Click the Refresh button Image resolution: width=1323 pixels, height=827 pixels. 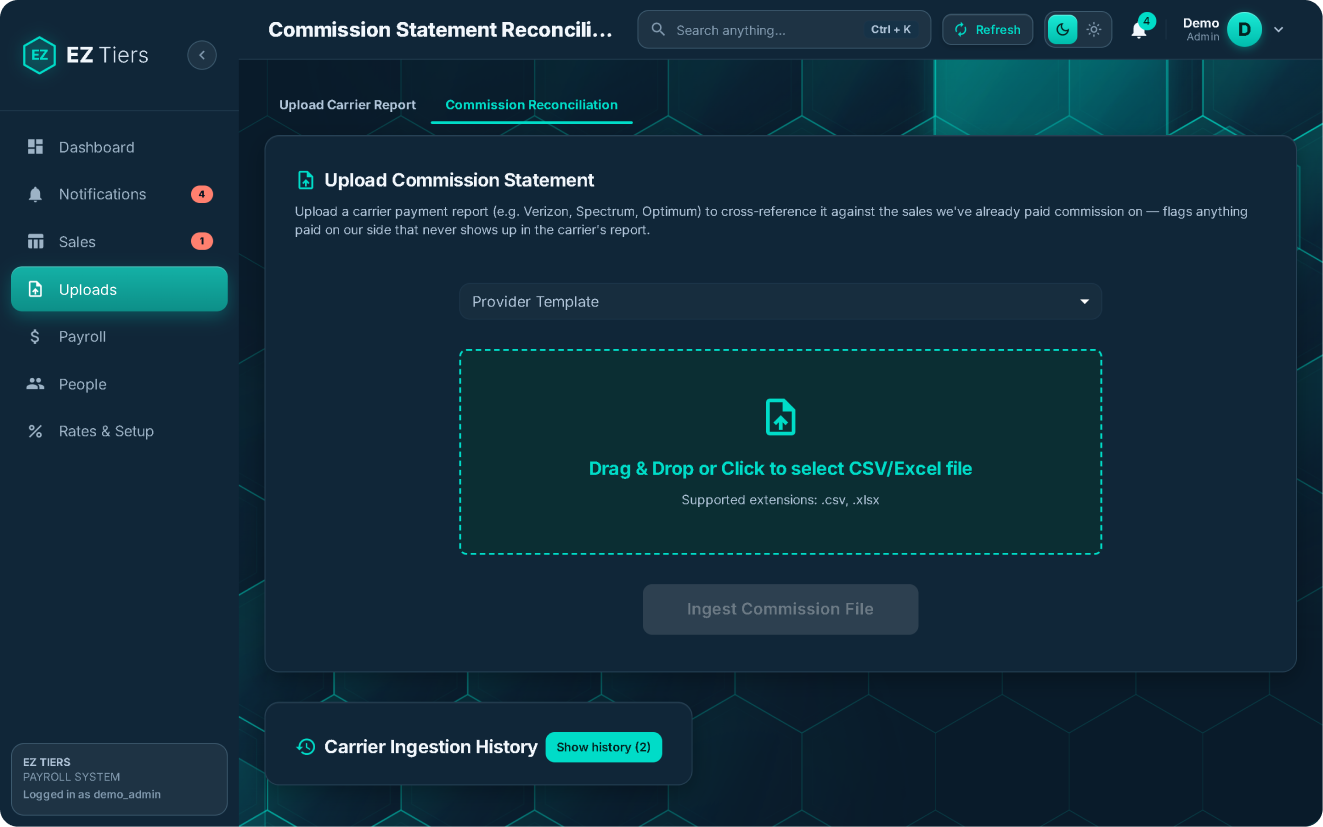(x=987, y=30)
